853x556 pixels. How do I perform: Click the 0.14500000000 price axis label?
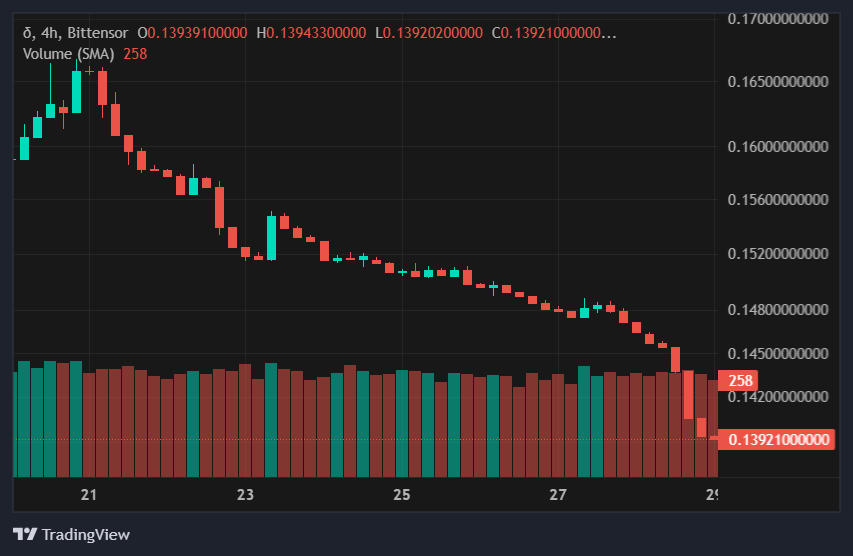778,354
